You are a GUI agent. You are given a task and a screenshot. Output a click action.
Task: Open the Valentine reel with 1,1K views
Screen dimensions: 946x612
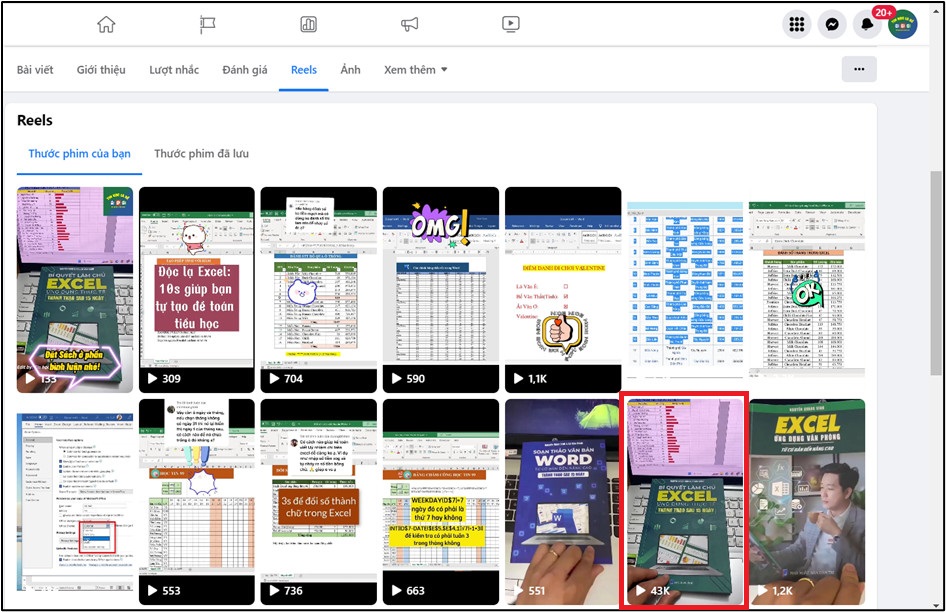coord(563,290)
